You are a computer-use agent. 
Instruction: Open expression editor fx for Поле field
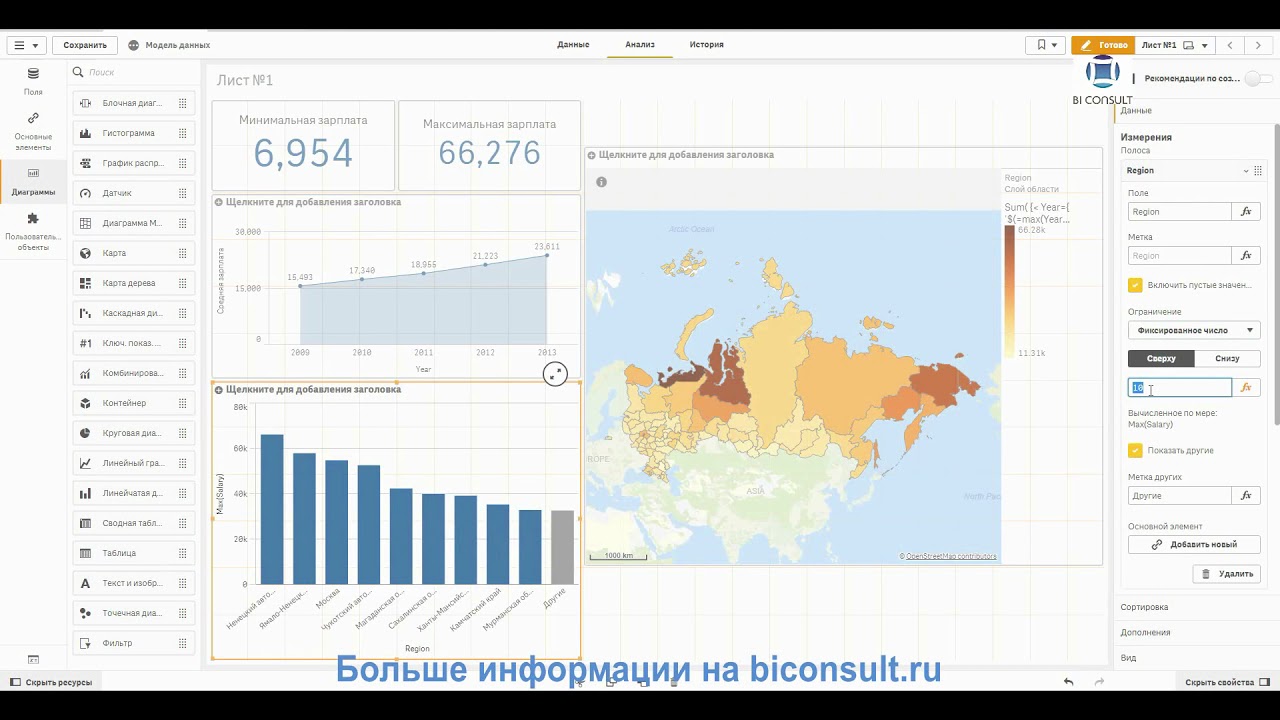[1246, 212]
